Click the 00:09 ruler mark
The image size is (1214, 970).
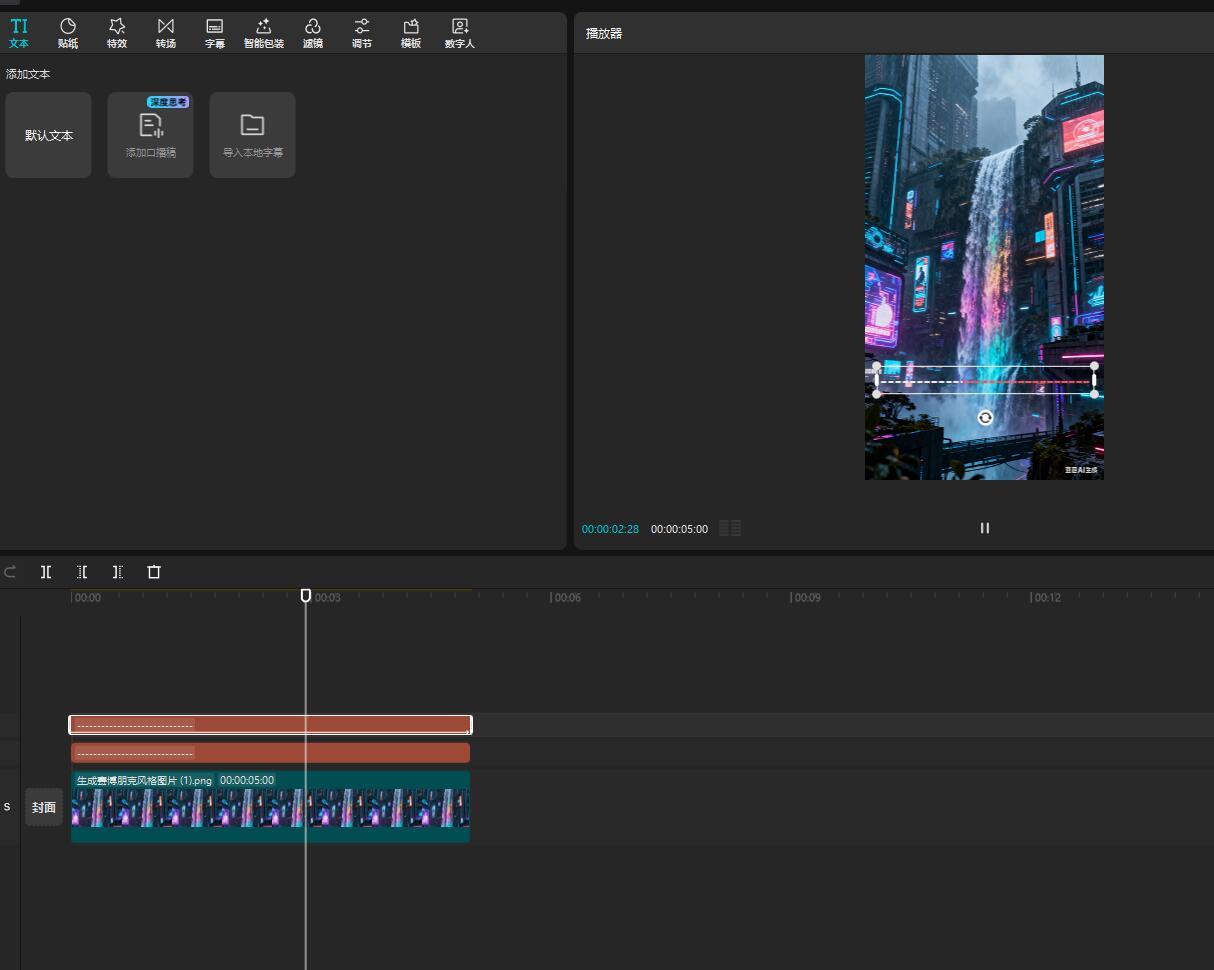807,598
